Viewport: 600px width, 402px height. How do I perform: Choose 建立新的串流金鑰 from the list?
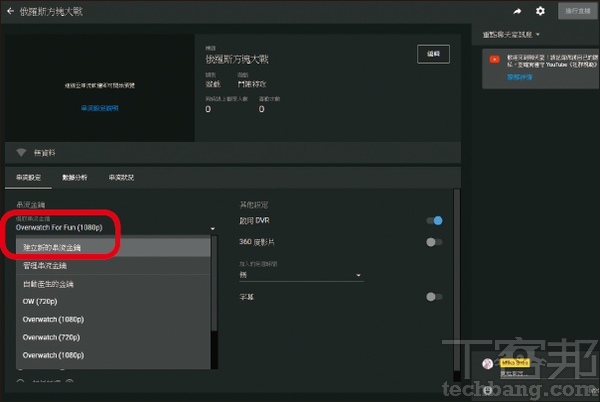coord(113,247)
